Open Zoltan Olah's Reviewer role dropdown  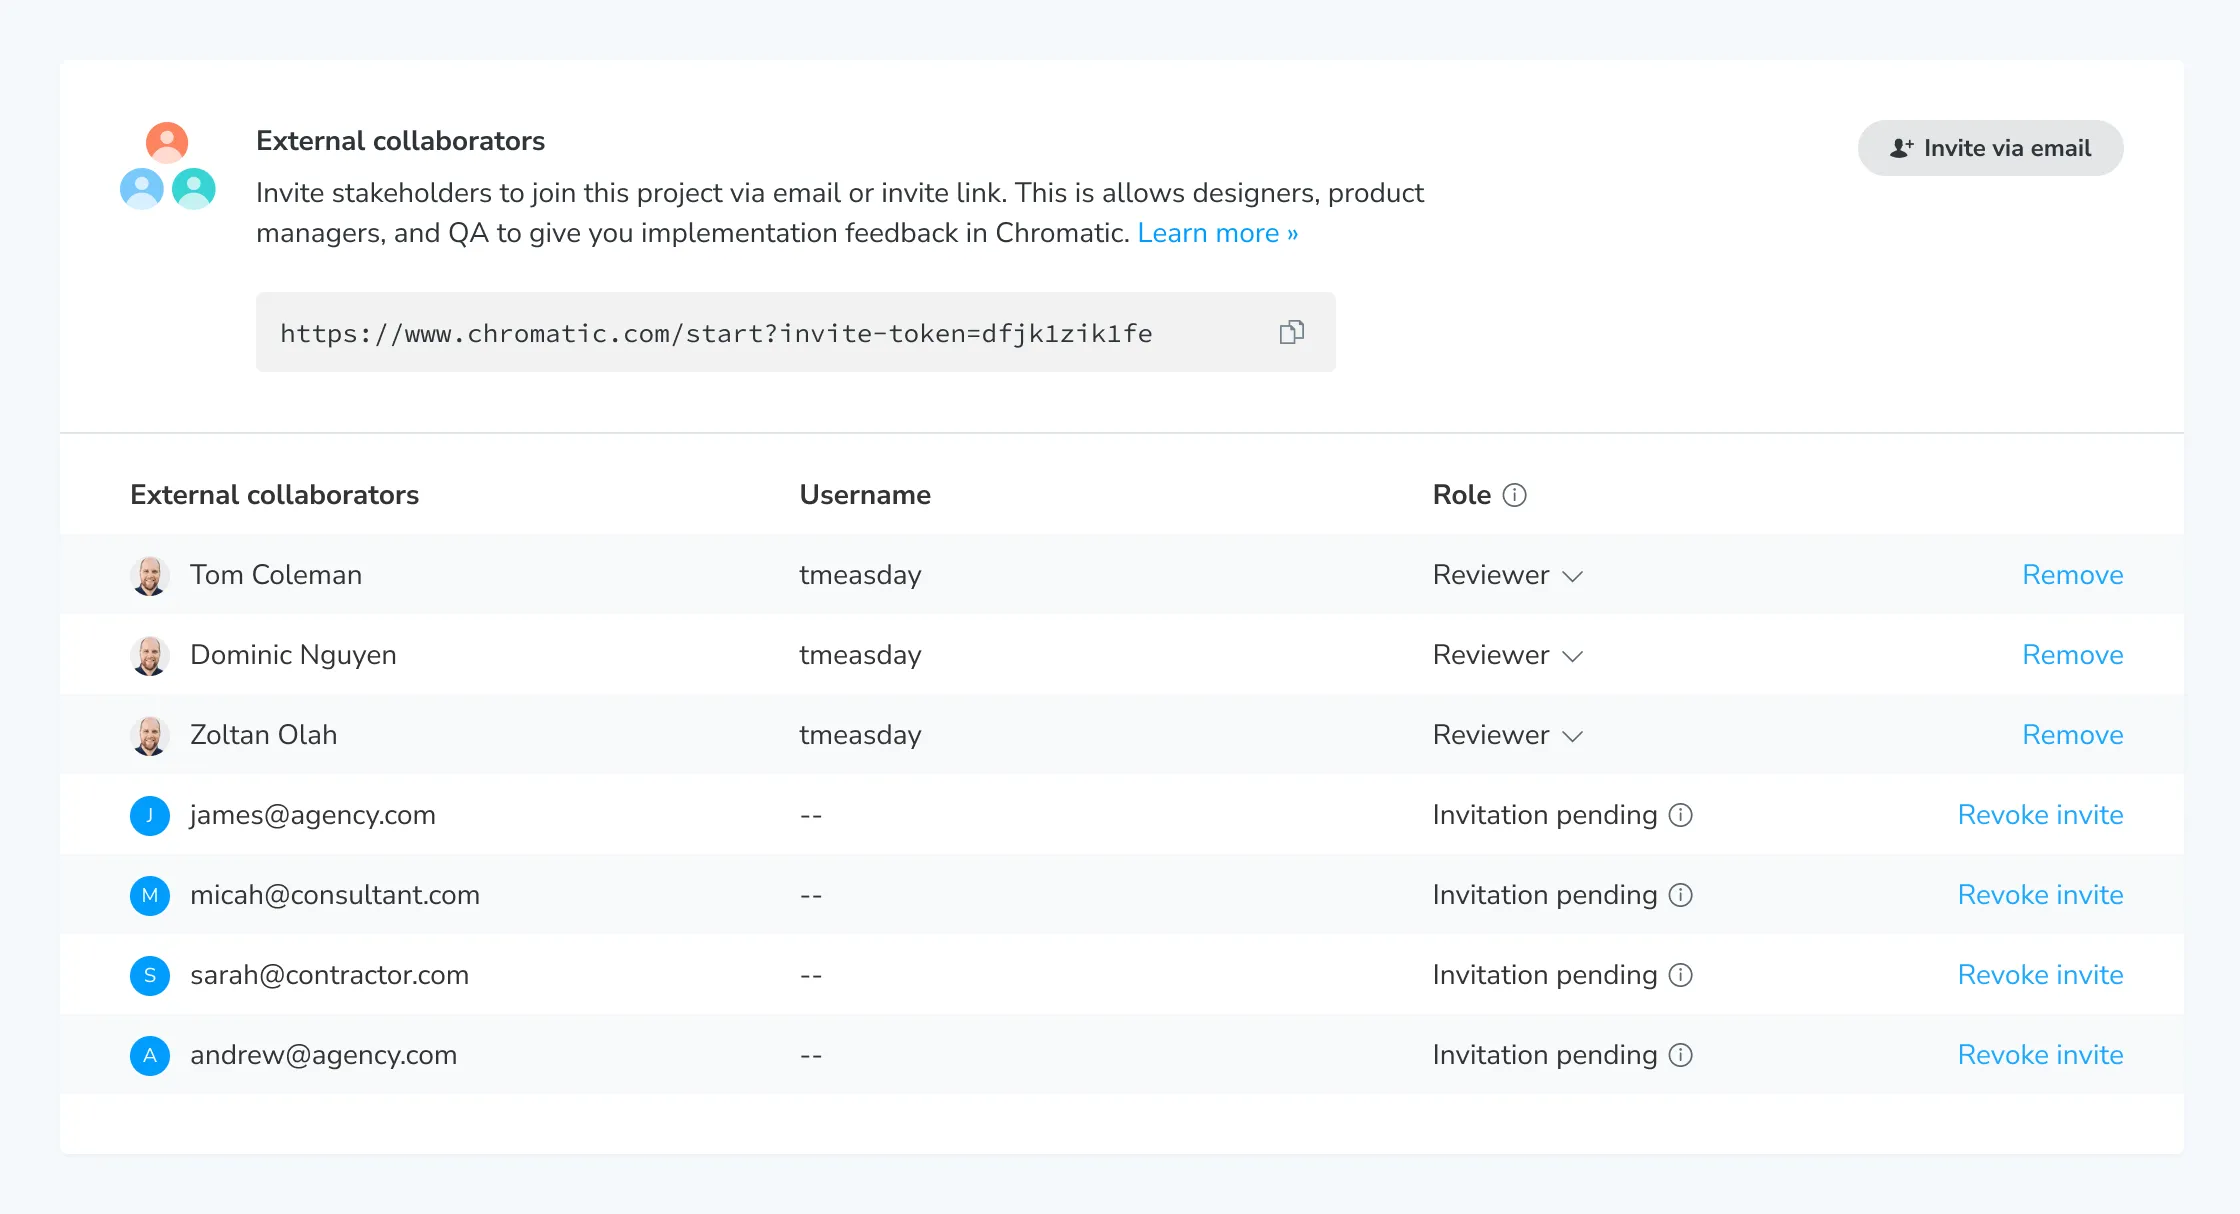point(1507,735)
